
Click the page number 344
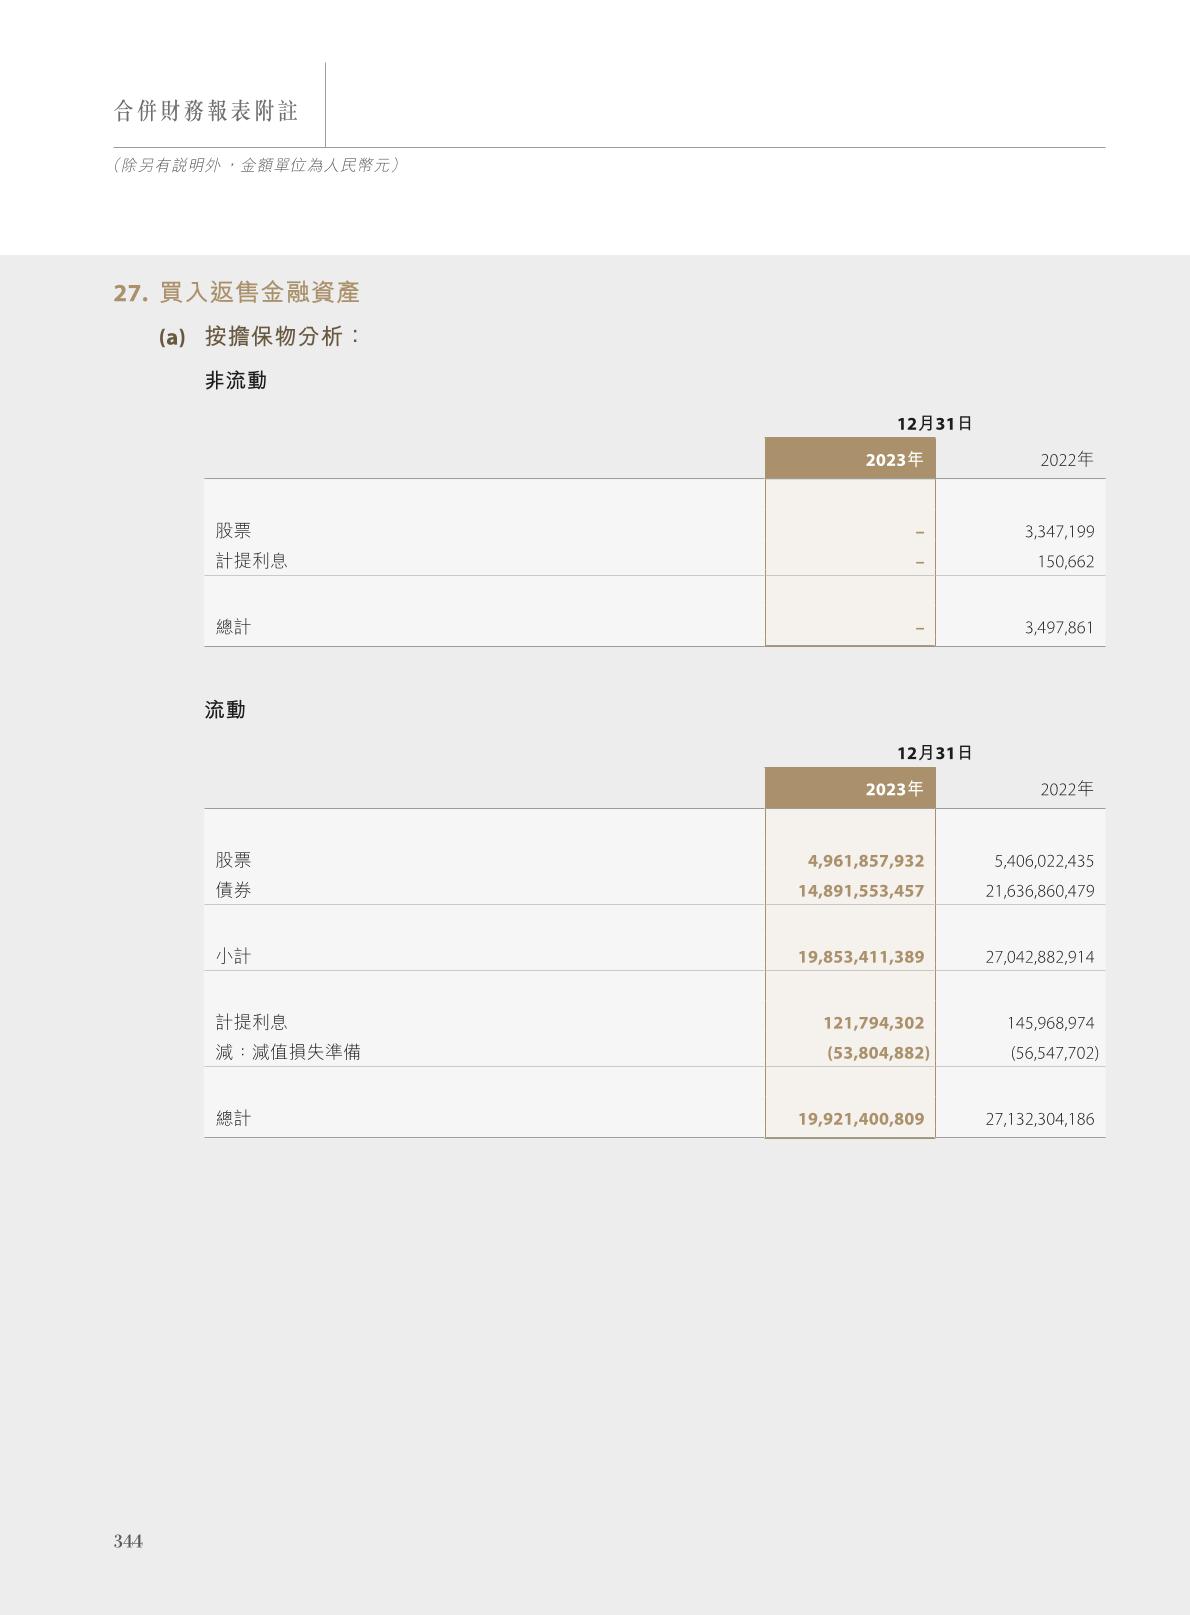(x=128, y=1541)
